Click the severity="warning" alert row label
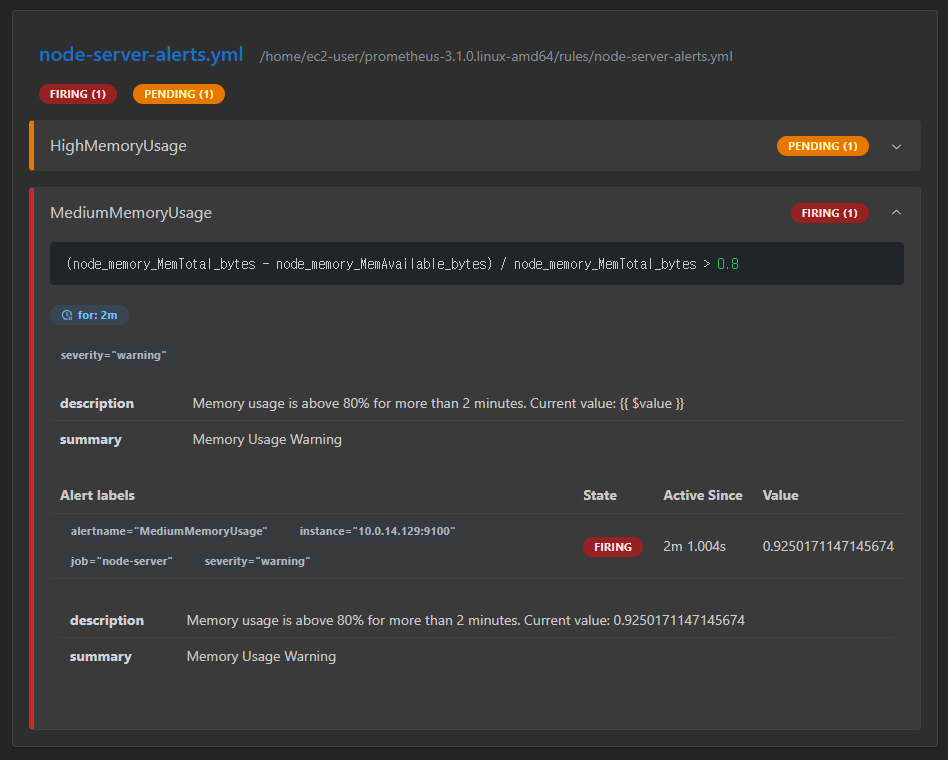948x760 pixels. click(257, 561)
